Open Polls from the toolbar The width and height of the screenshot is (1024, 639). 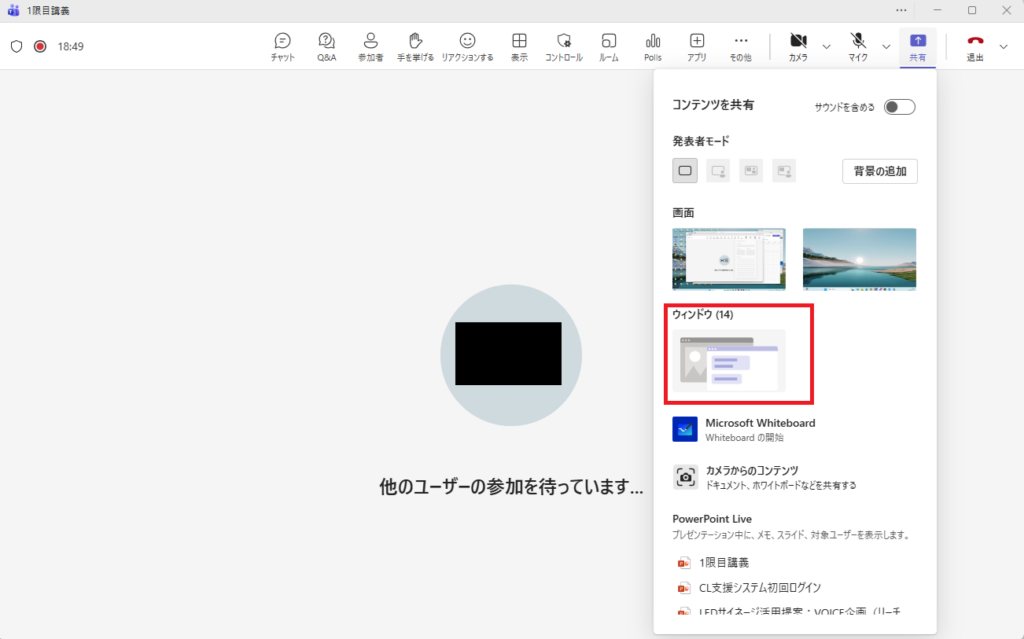[x=652, y=46]
